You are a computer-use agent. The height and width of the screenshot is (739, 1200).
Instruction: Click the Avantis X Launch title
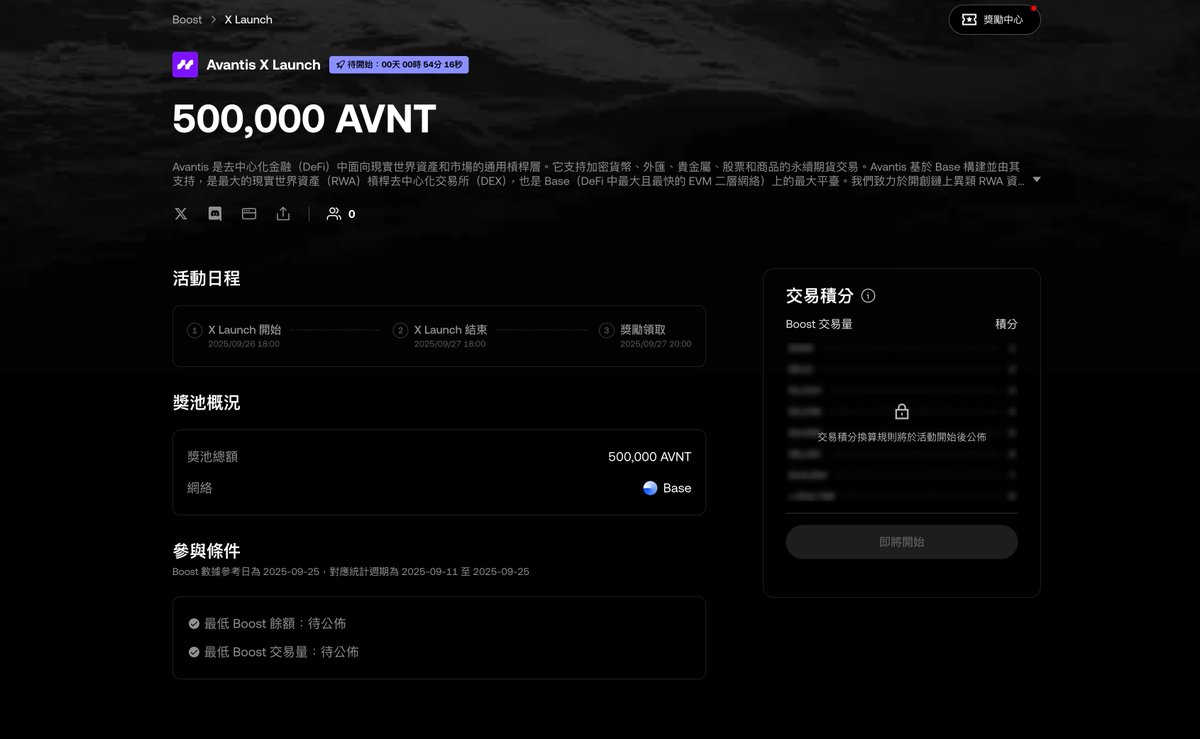[263, 65]
